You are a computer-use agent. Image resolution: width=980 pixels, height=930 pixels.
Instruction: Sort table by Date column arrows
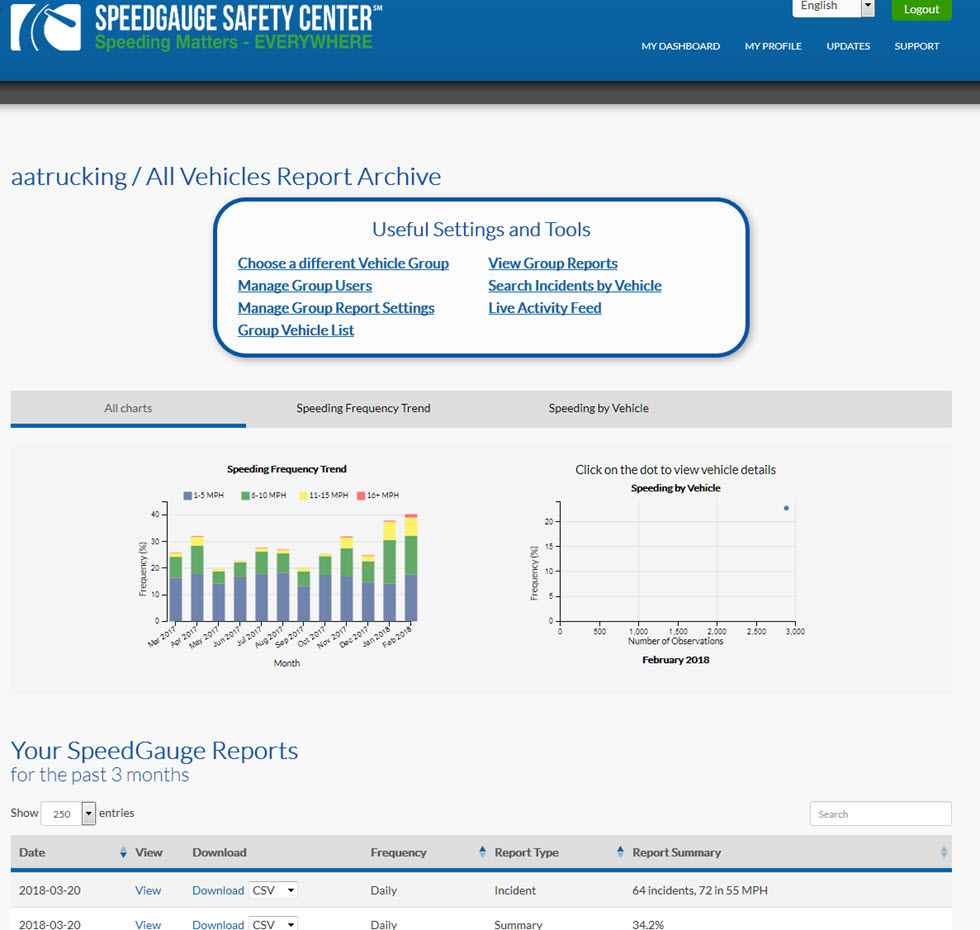point(123,852)
